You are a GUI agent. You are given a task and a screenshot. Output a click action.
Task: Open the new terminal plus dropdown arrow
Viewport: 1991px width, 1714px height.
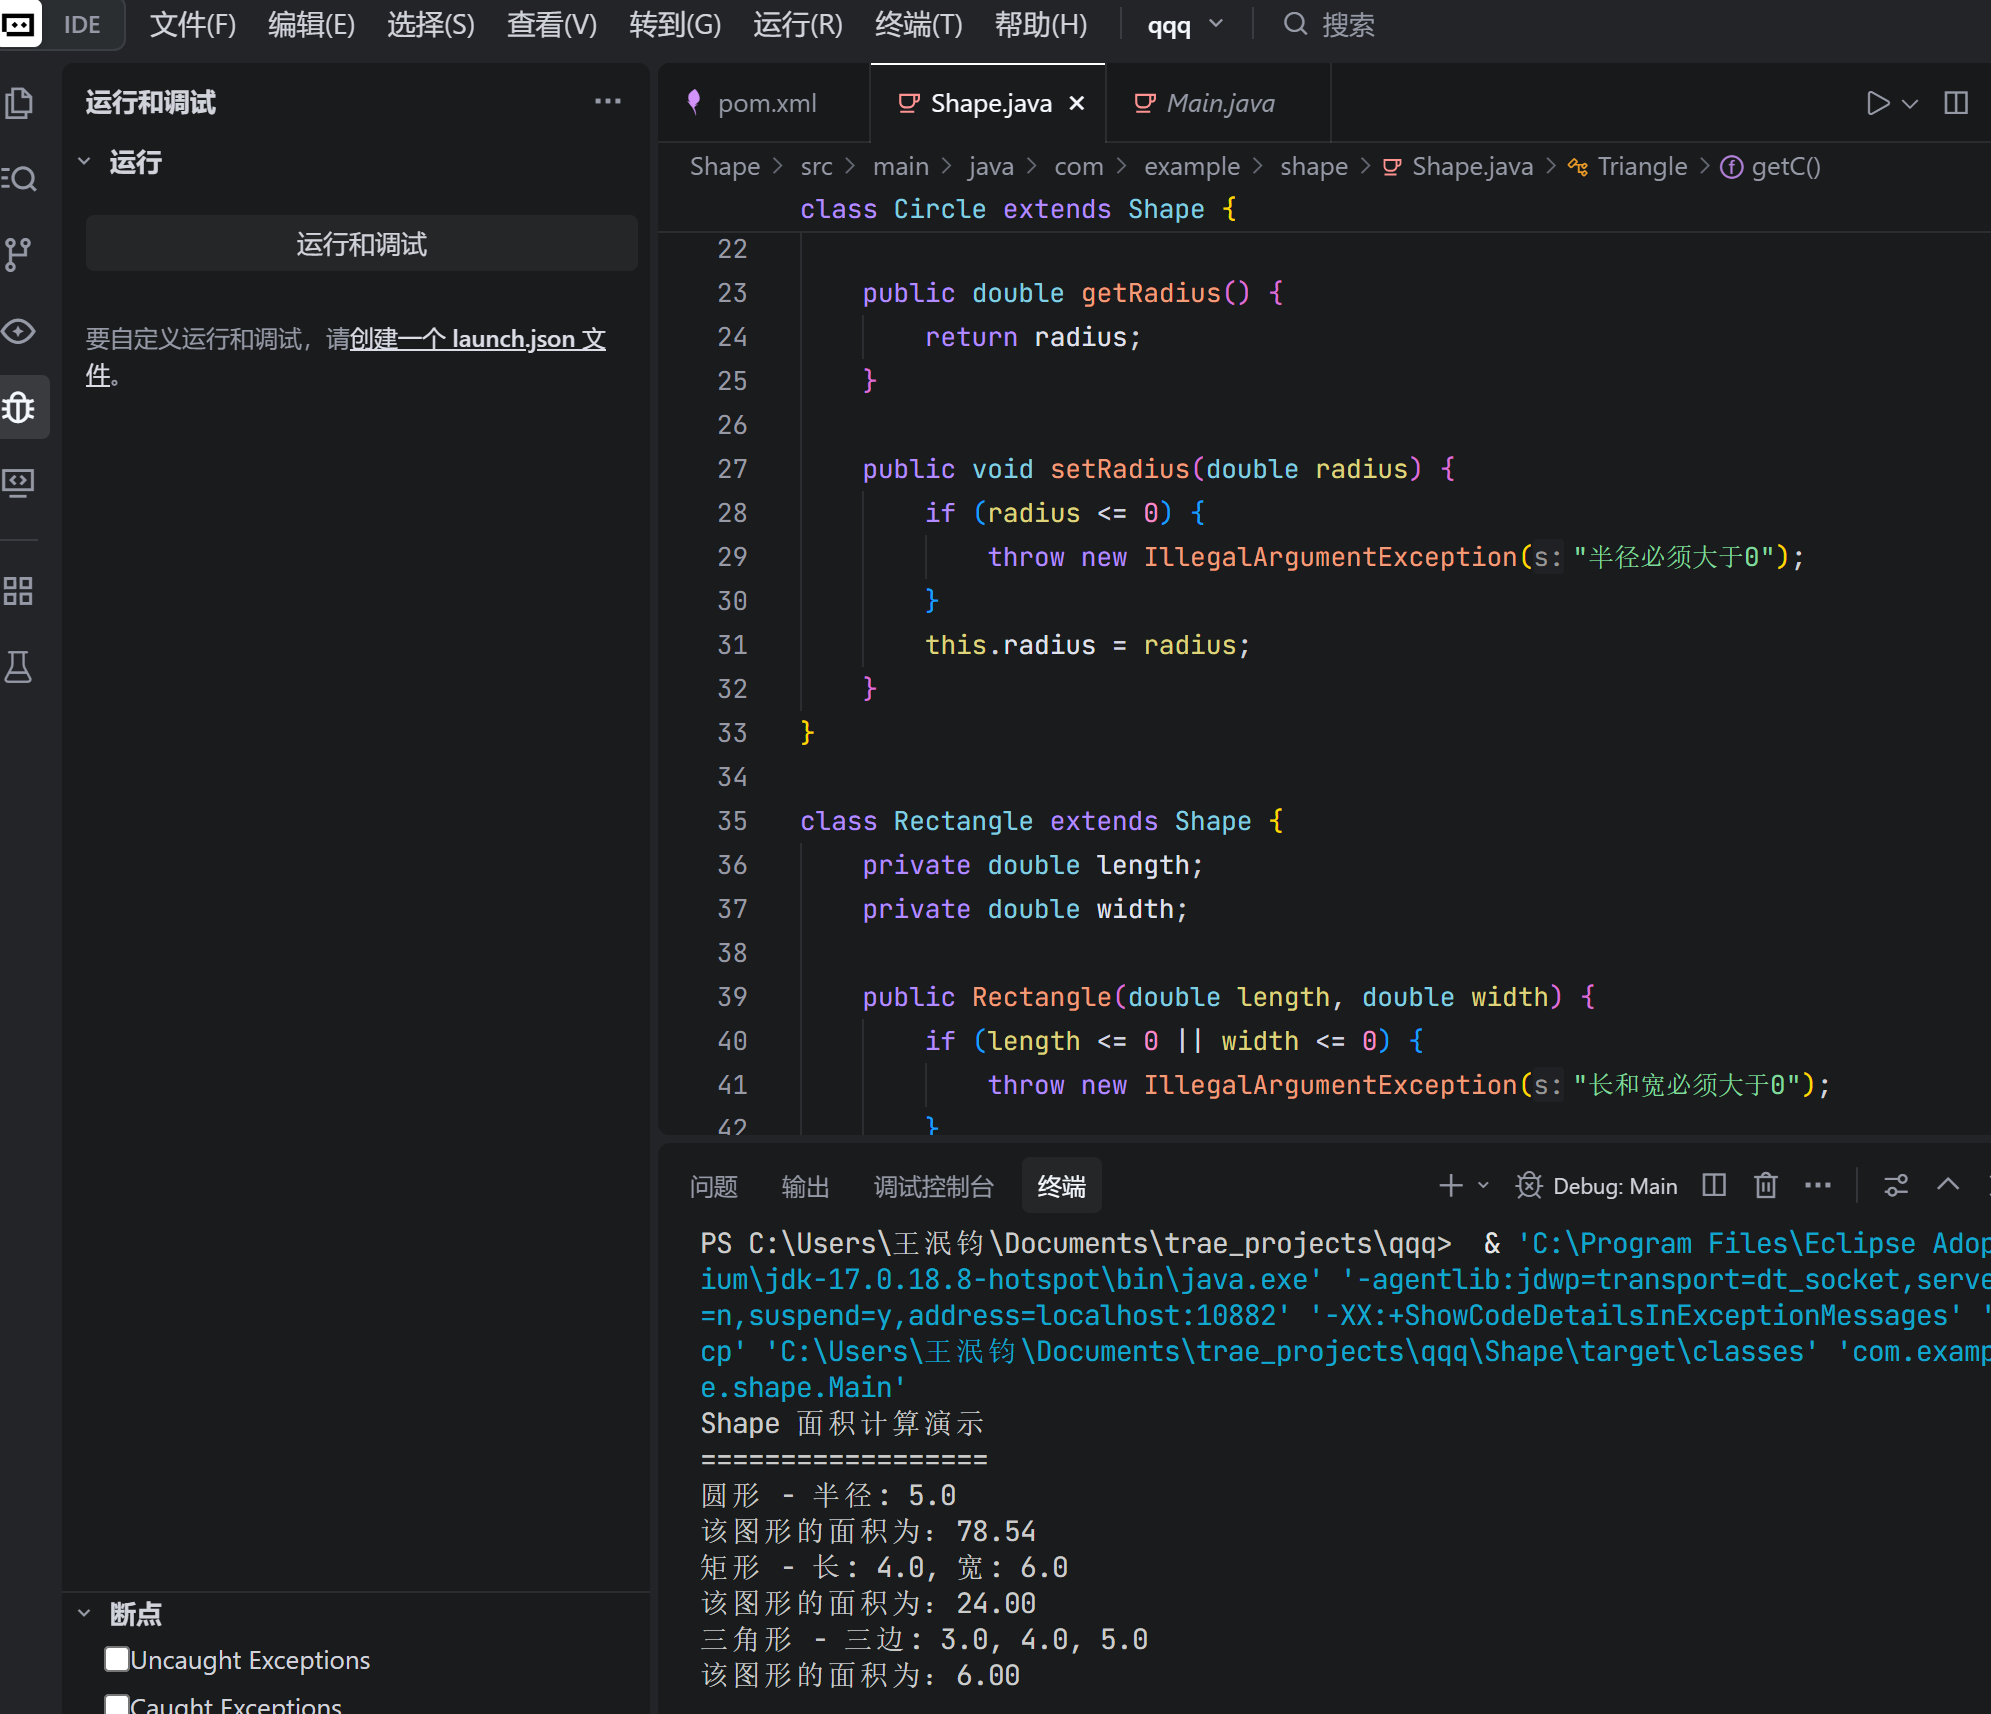(x=1484, y=1186)
